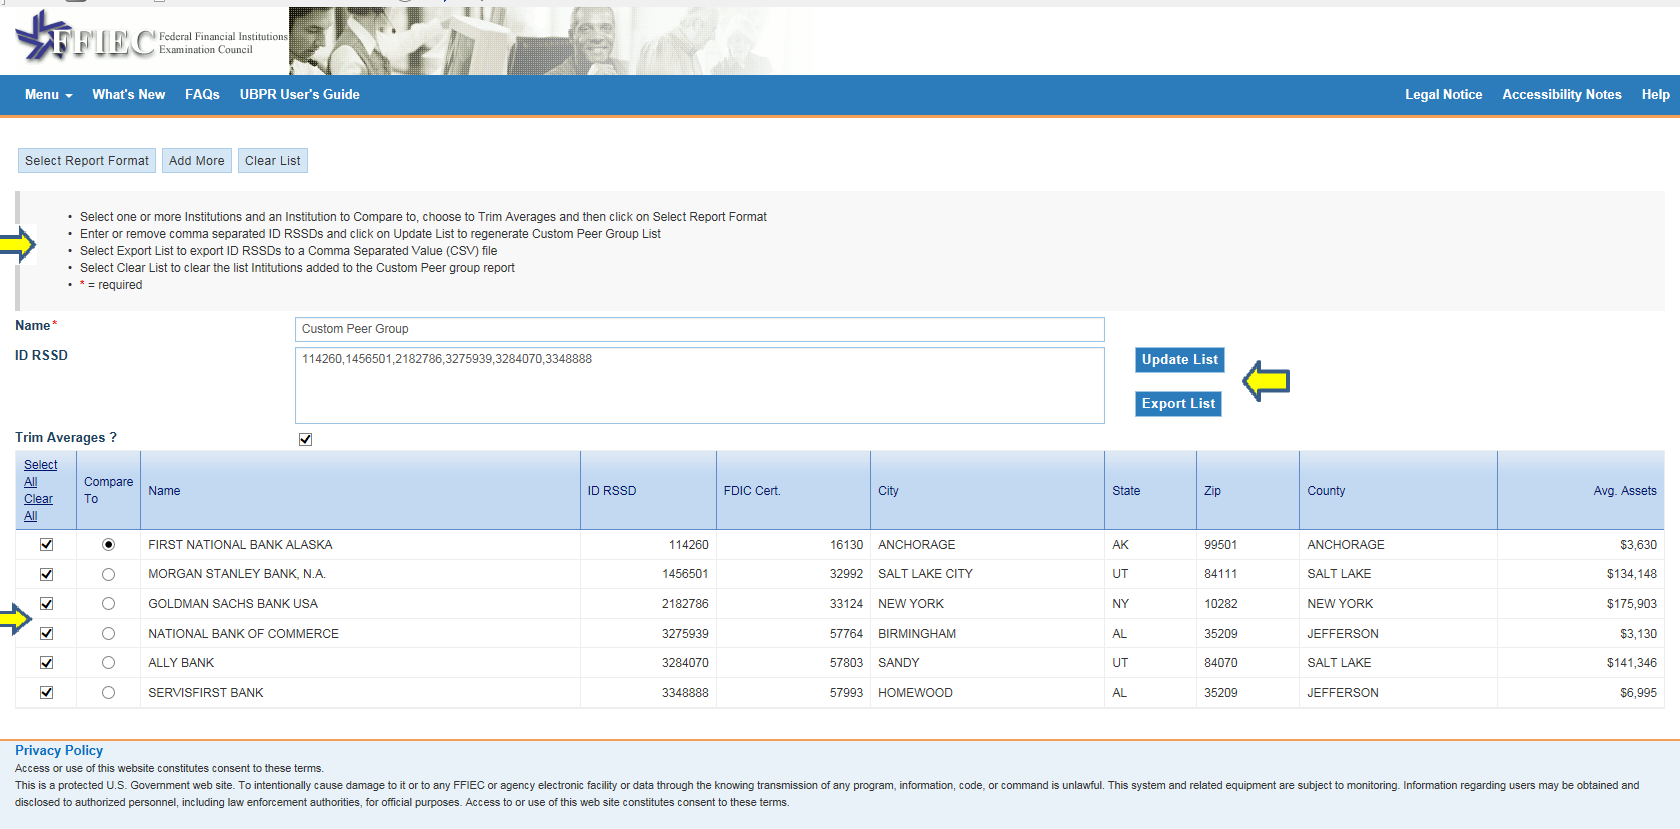The height and width of the screenshot is (829, 1680).
Task: Open the Legal Notice link
Action: (x=1443, y=95)
